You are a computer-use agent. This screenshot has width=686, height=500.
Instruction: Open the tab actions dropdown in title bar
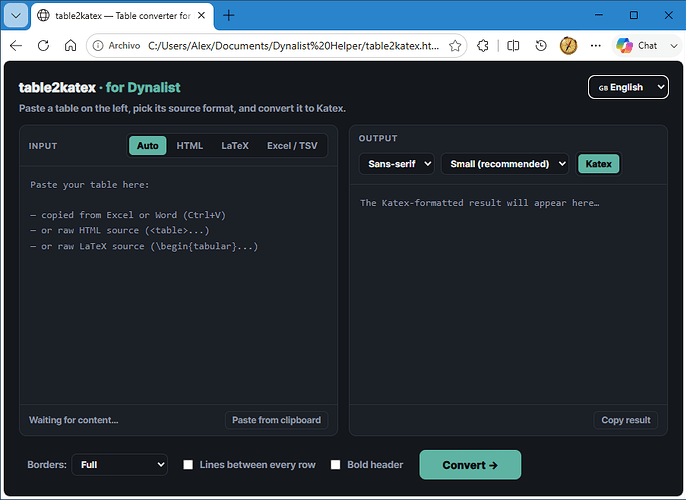[x=16, y=16]
